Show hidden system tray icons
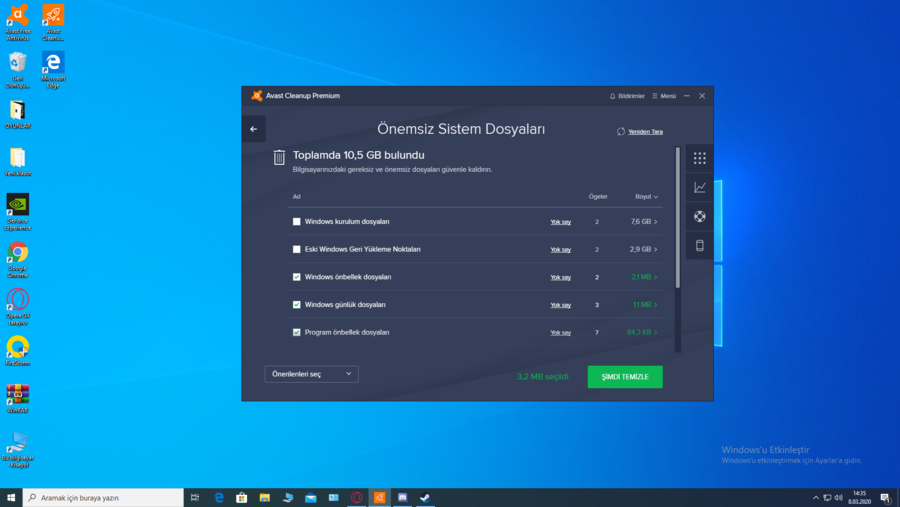 816,498
